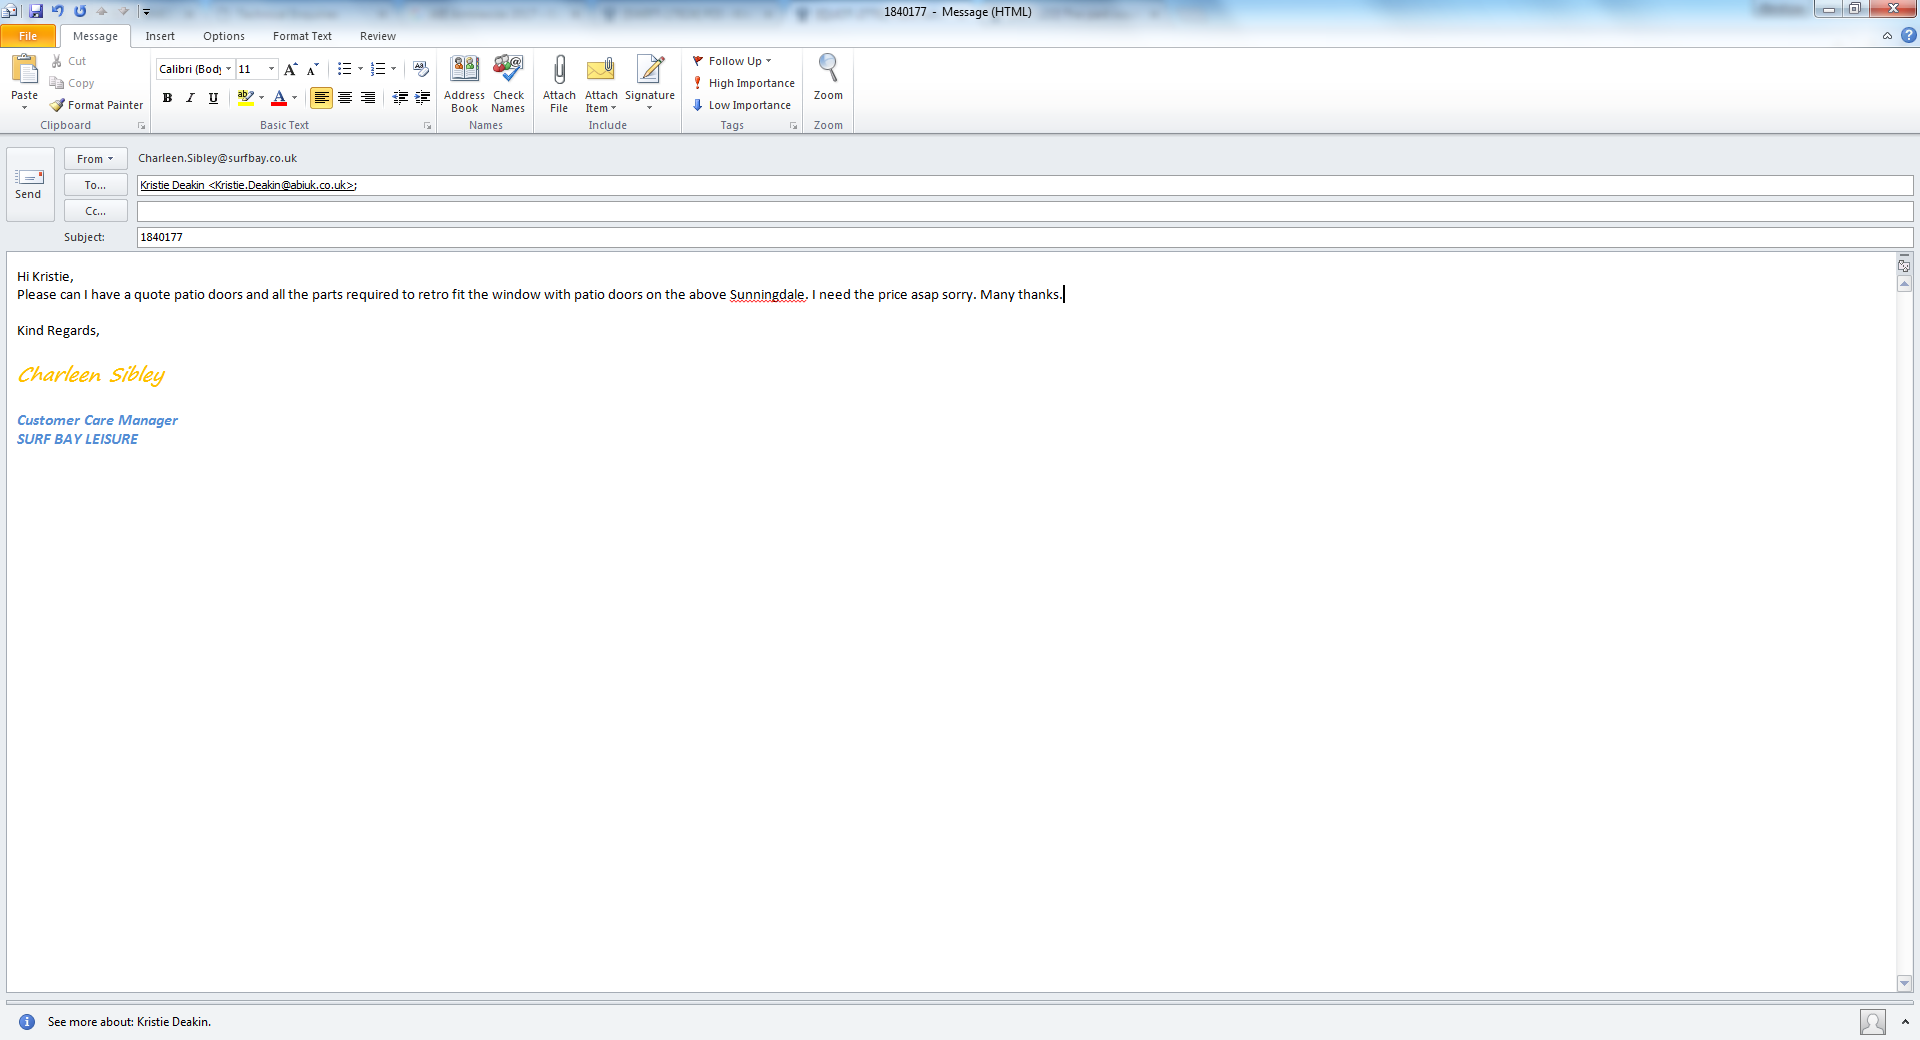Grow the font size

[x=290, y=69]
